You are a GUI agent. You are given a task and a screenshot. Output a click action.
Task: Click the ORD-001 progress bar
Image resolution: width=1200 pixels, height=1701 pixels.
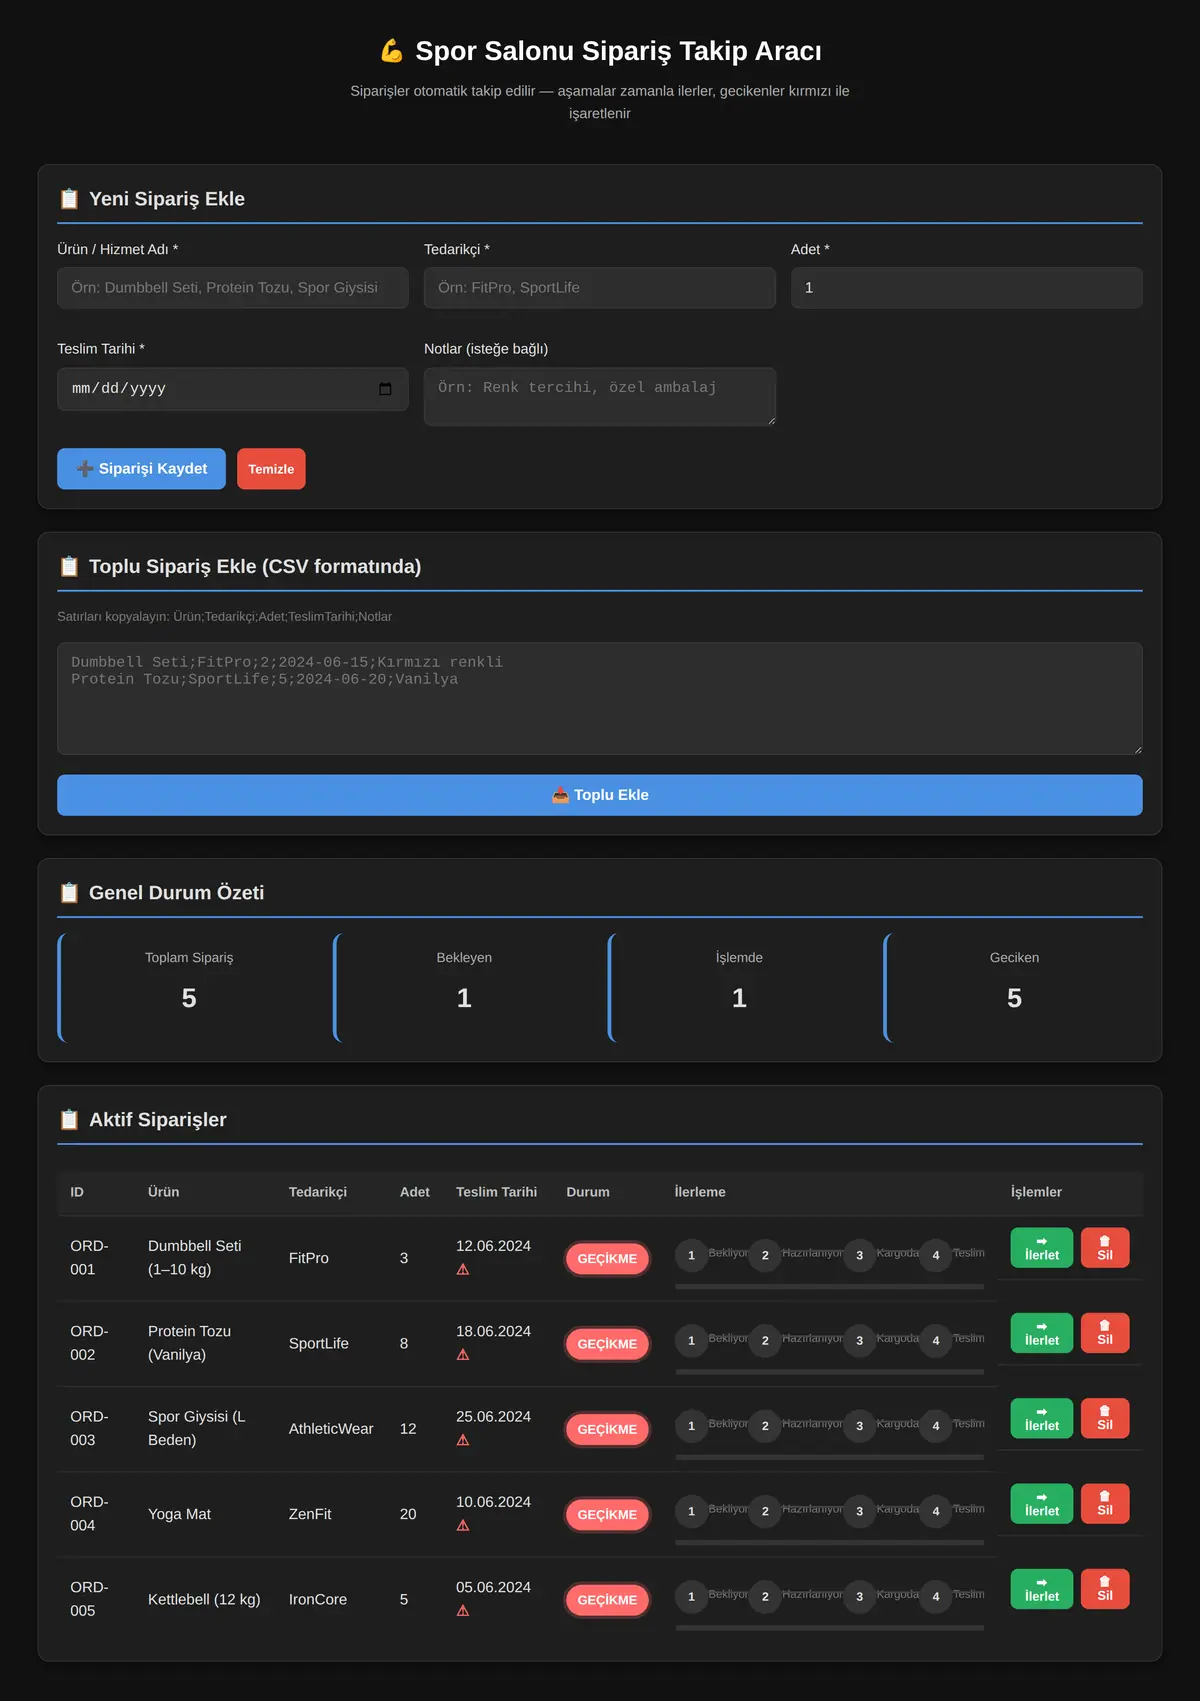click(830, 1287)
